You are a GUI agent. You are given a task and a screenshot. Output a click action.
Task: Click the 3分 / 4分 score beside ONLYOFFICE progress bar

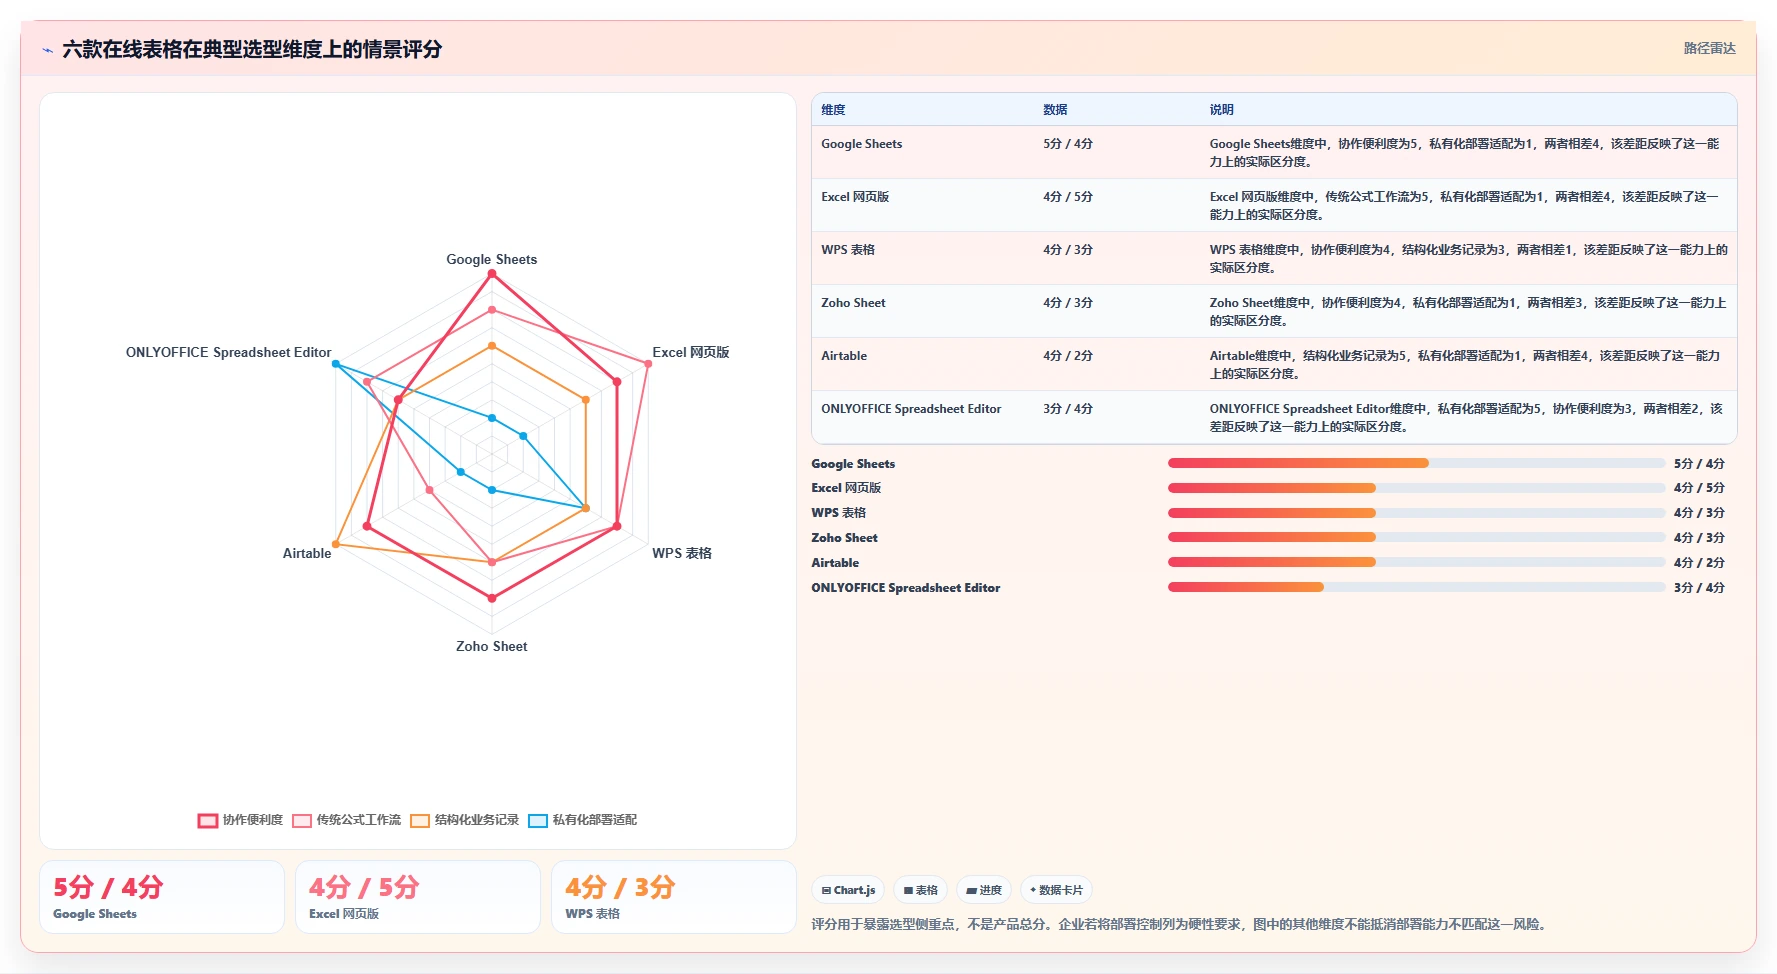[1699, 588]
